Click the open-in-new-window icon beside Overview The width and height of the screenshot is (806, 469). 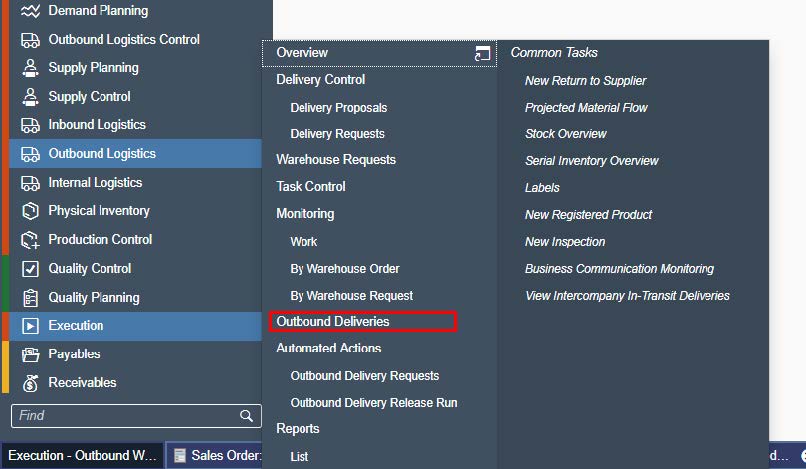pos(482,53)
